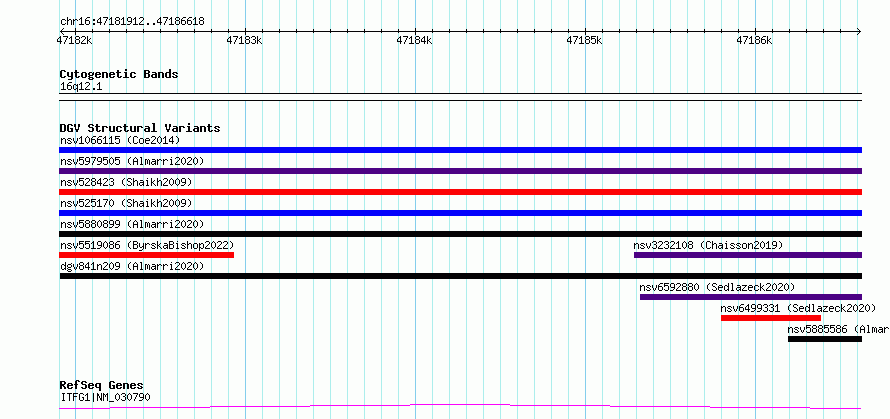Image resolution: width=890 pixels, height=419 pixels.
Task: Open dgv841n209 (Almarri2020) variant label
Action: pos(132,266)
